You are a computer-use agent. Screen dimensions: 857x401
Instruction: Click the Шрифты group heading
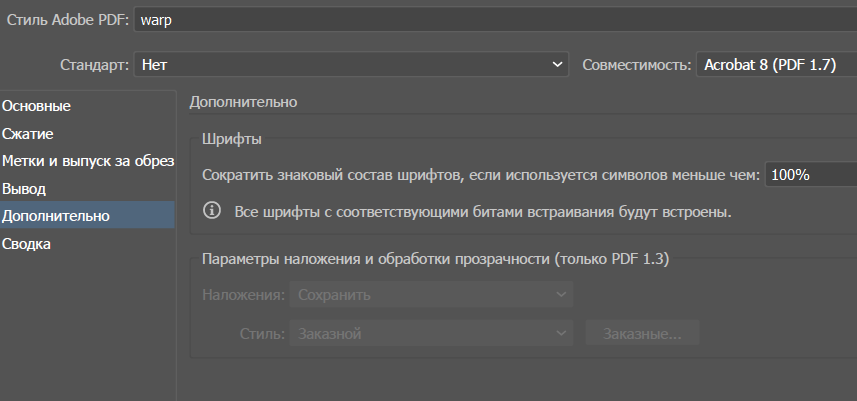231,139
